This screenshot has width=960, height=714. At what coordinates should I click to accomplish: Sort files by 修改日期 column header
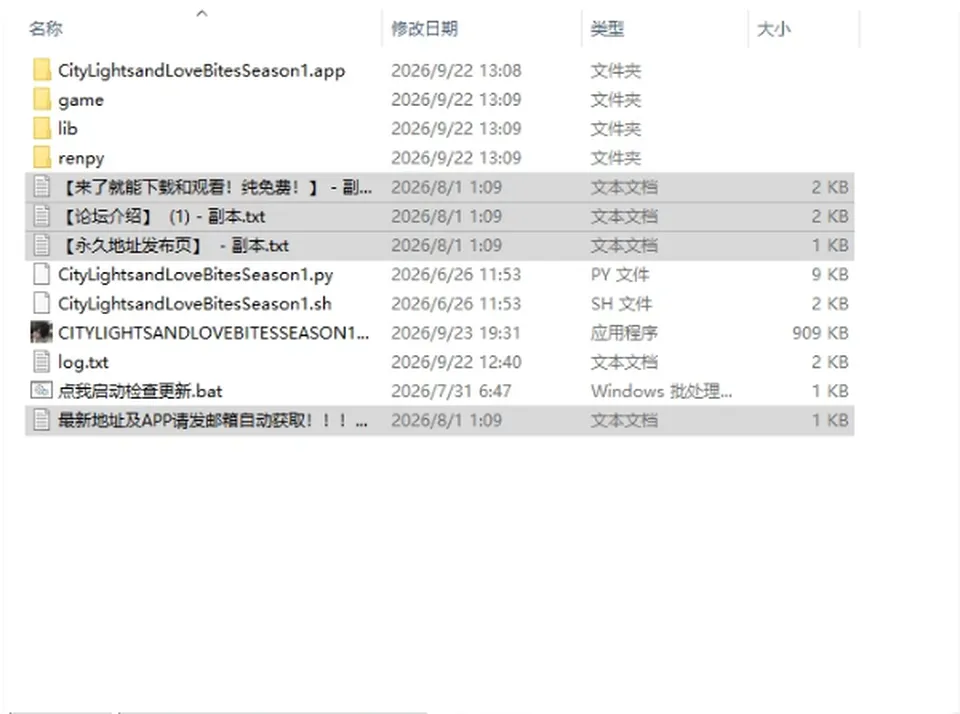click(x=424, y=29)
